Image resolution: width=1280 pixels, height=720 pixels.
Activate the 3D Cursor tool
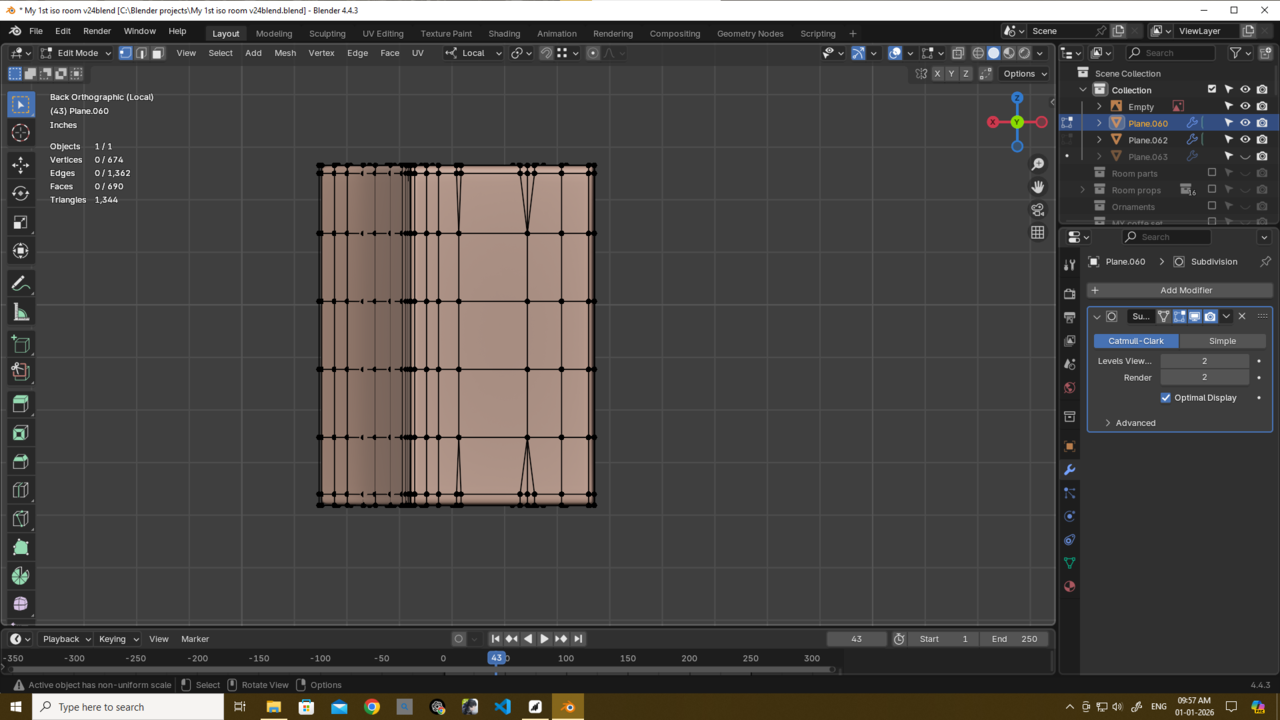[x=20, y=133]
